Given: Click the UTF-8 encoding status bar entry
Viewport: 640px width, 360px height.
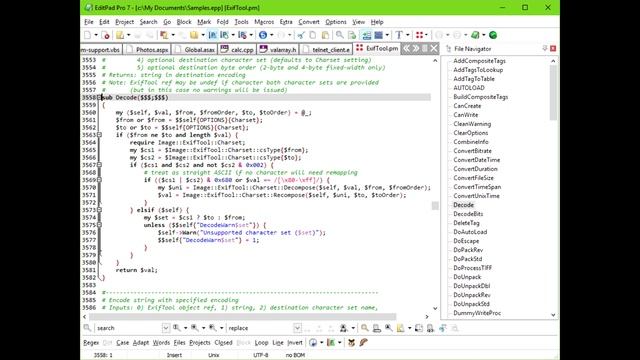Looking at the screenshot, I should [x=260, y=355].
